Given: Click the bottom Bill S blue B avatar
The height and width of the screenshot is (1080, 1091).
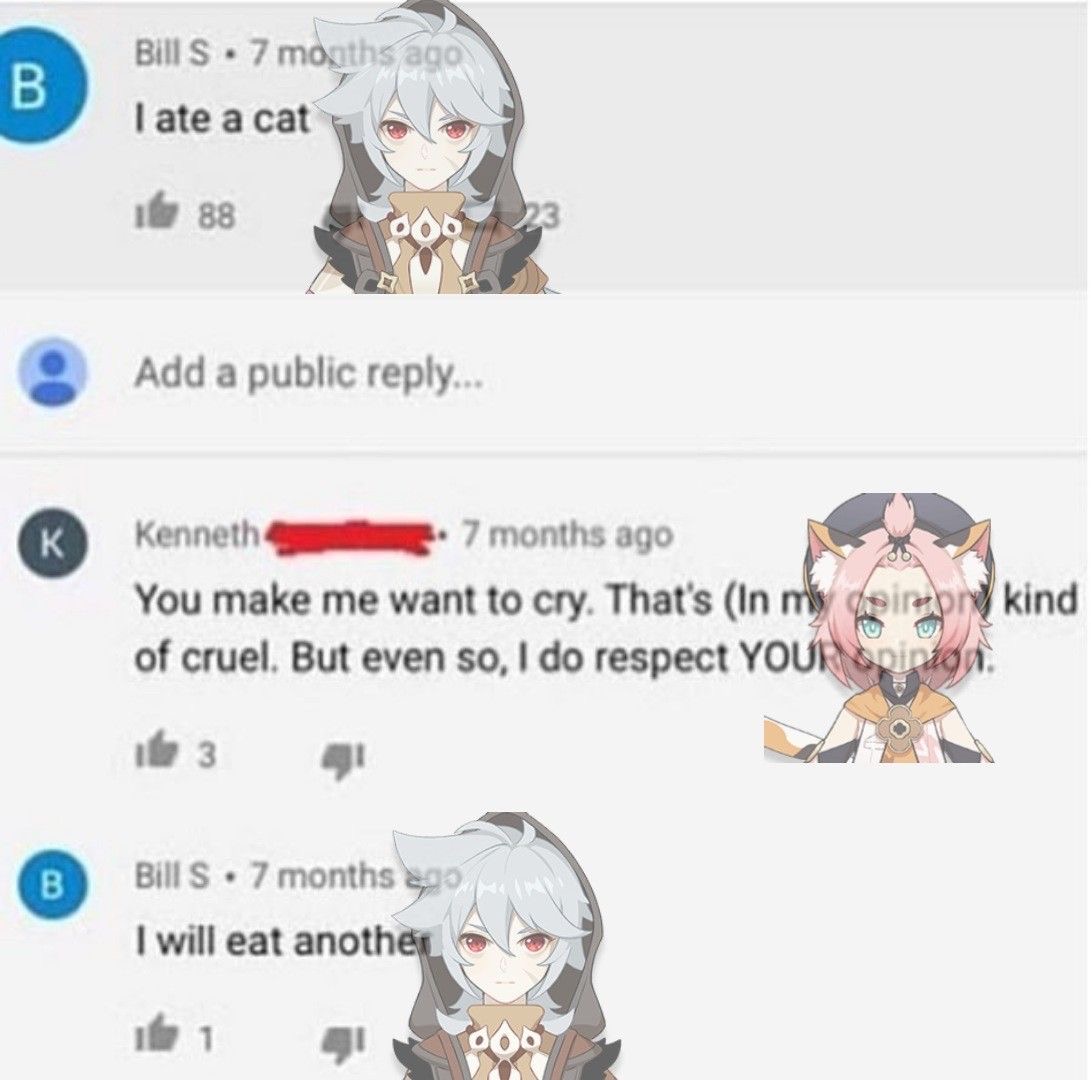Looking at the screenshot, I should (x=53, y=884).
